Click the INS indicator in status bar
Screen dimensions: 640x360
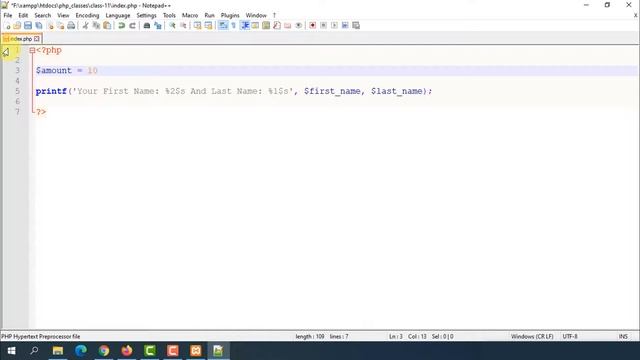pos(623,336)
